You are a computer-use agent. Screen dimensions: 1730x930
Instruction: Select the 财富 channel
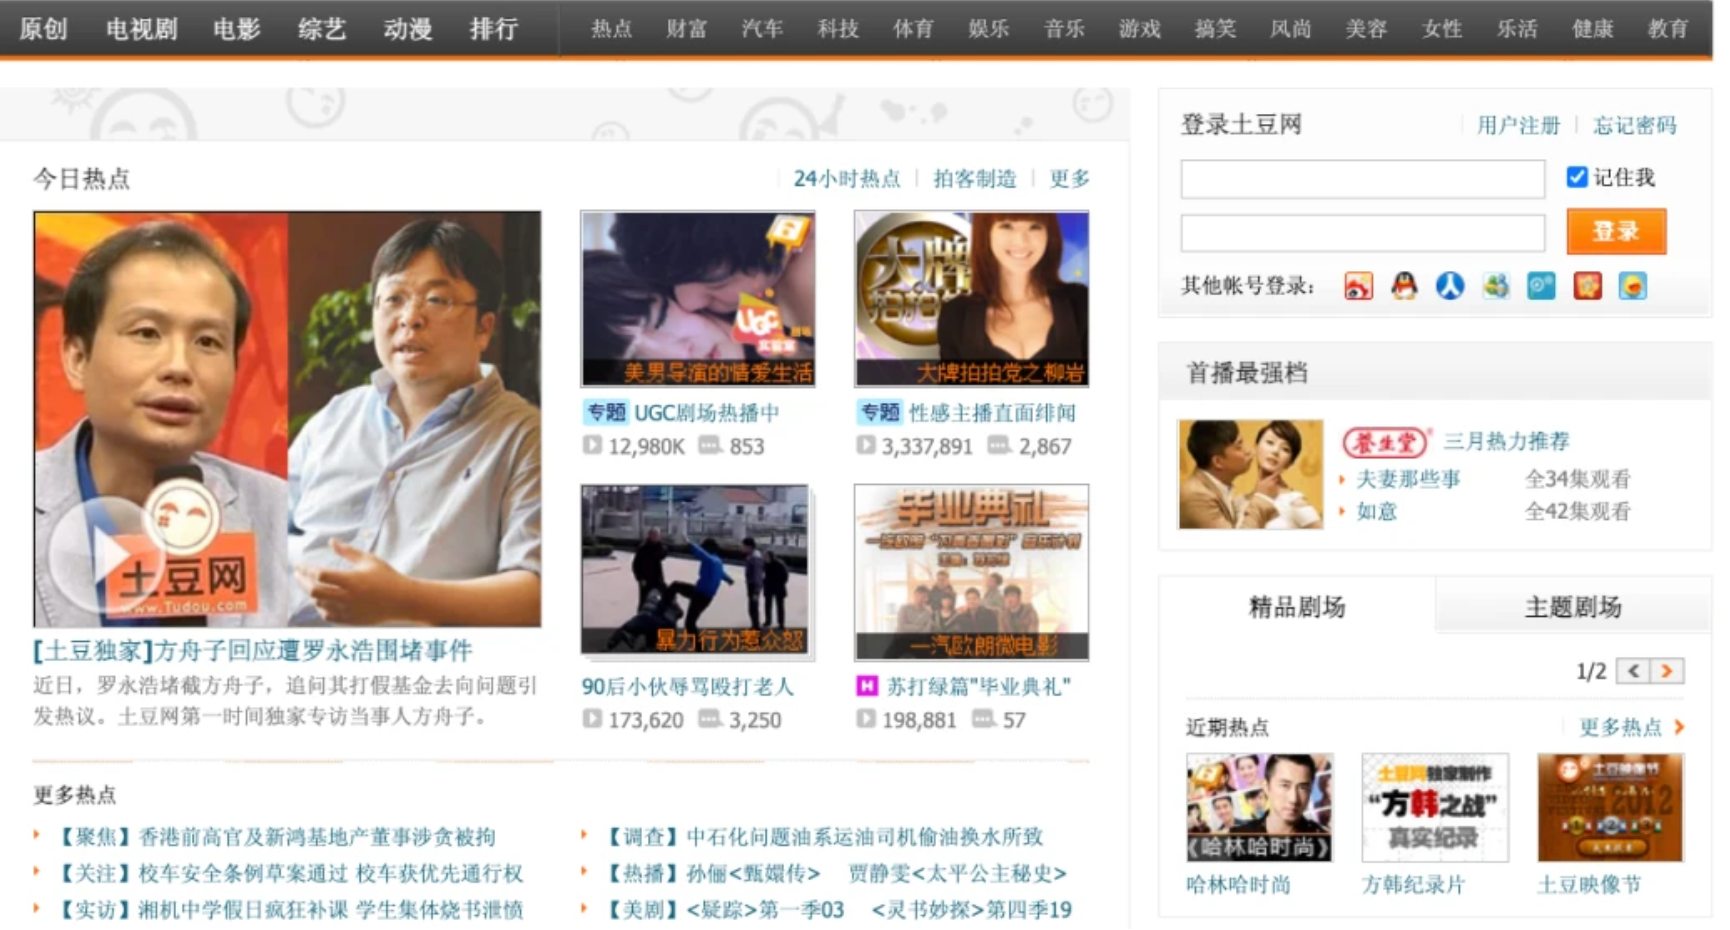click(687, 29)
